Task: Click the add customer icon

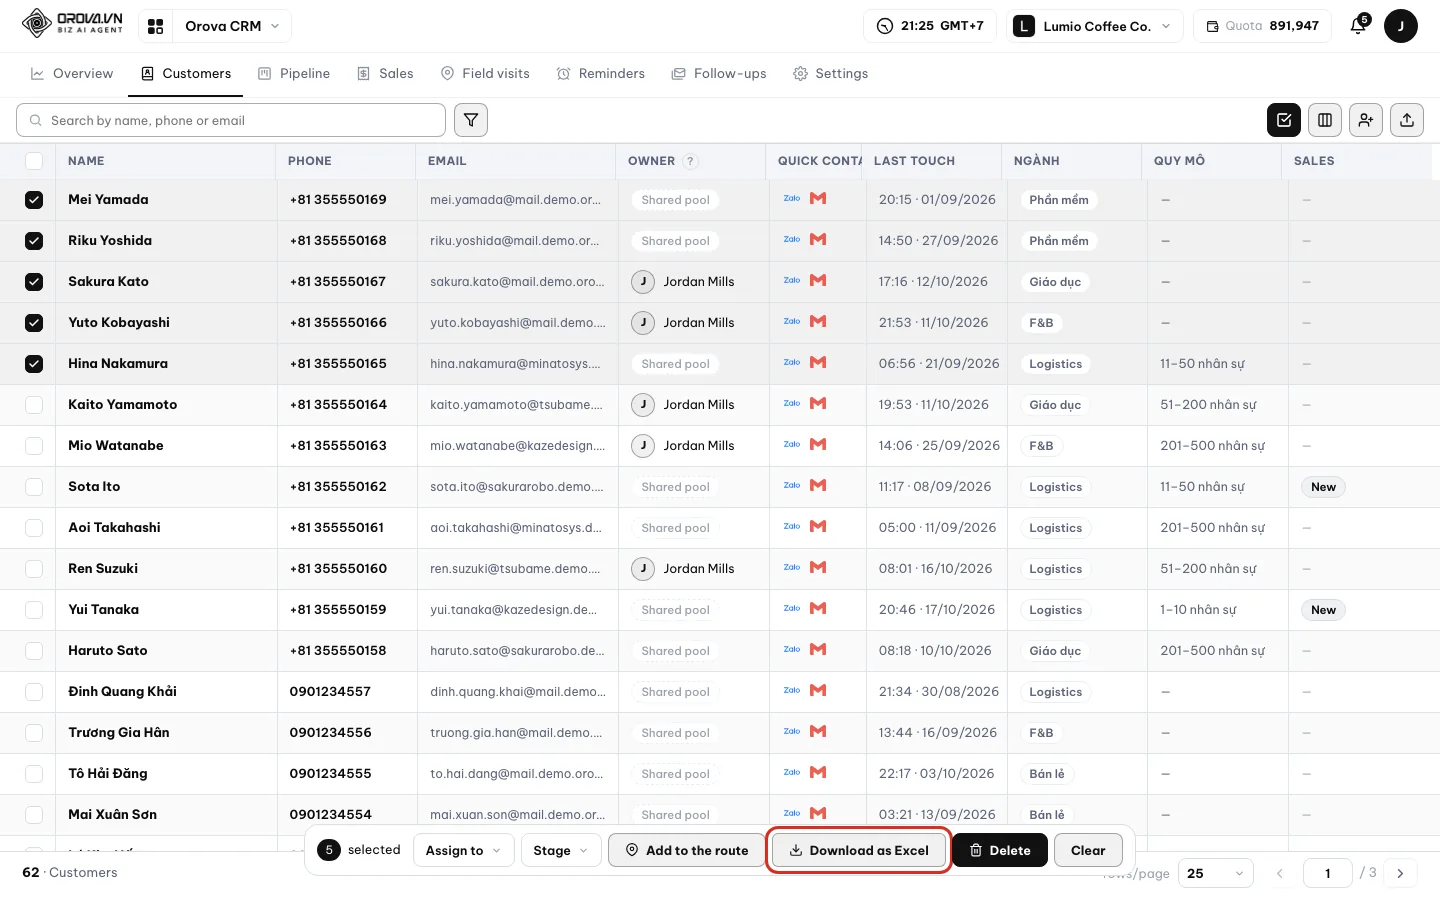Action: click(x=1366, y=120)
